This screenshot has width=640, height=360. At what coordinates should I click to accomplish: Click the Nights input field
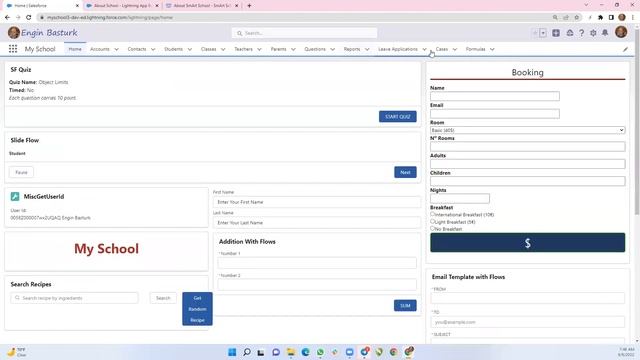(460, 199)
